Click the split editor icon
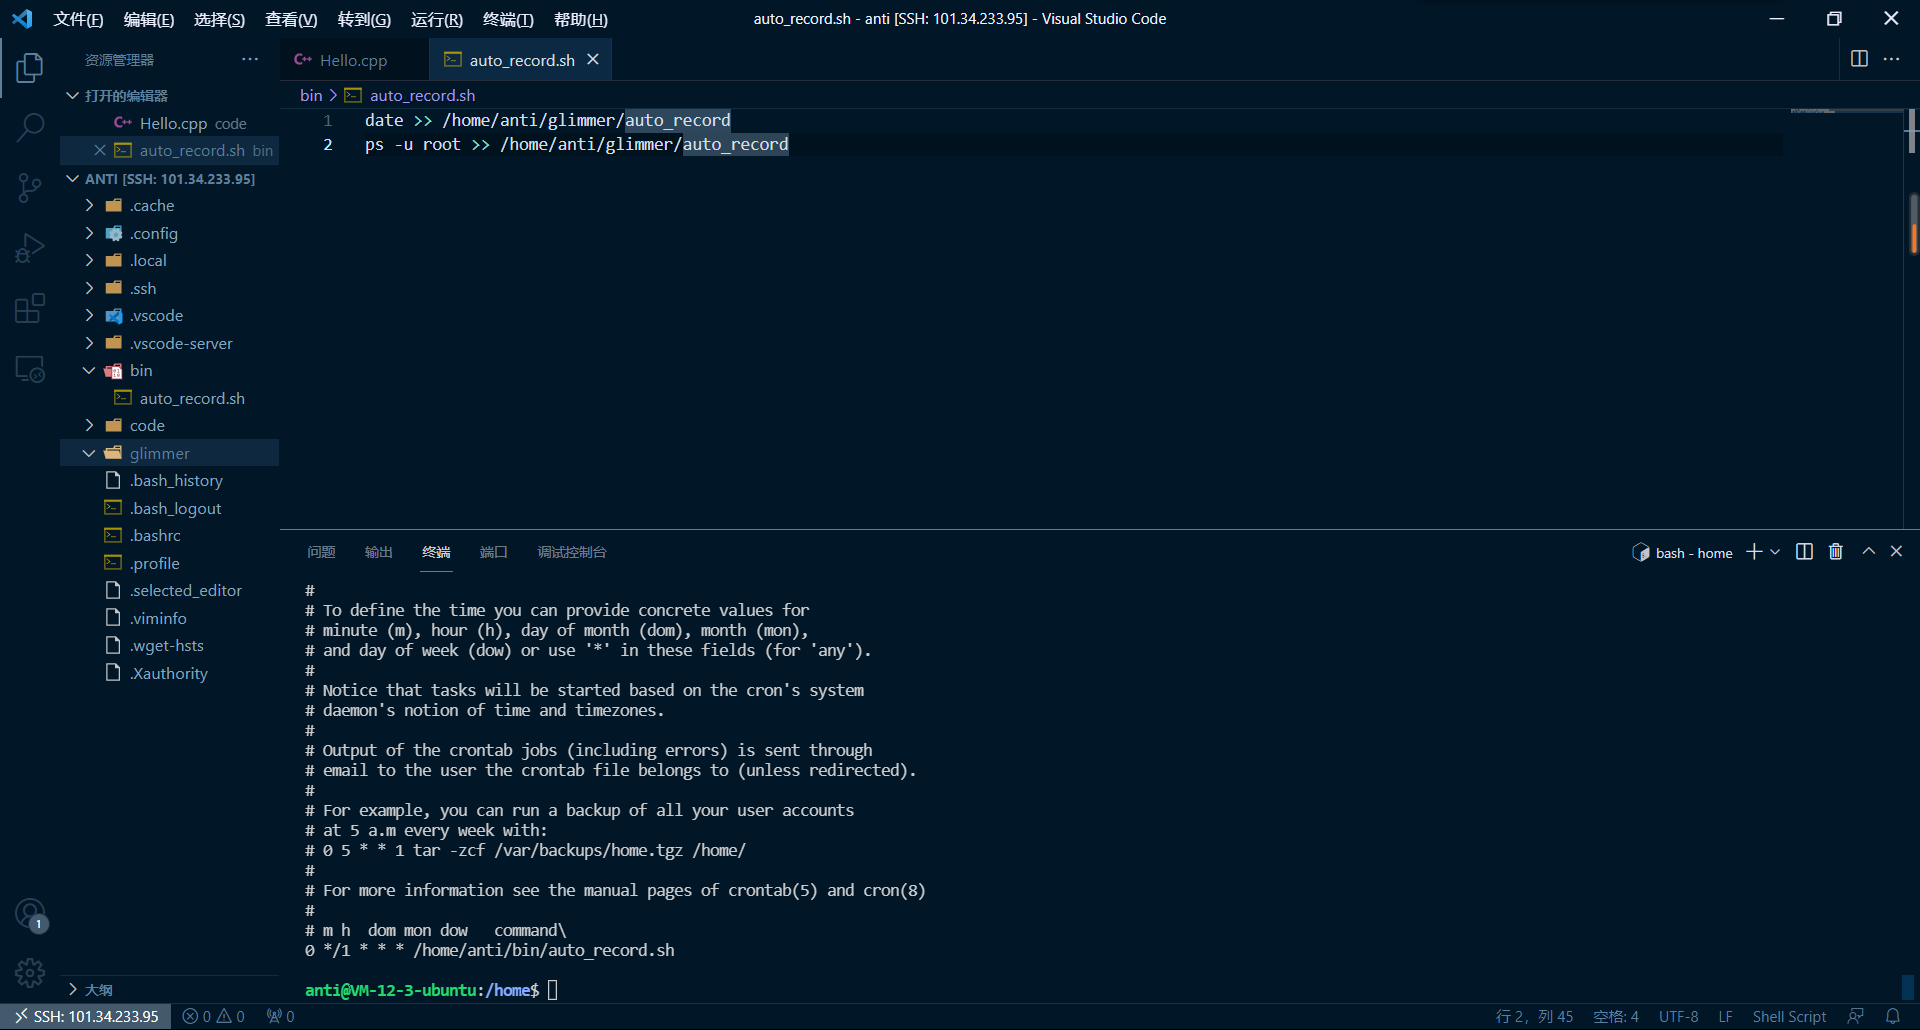The height and width of the screenshot is (1030, 1920). (x=1859, y=59)
